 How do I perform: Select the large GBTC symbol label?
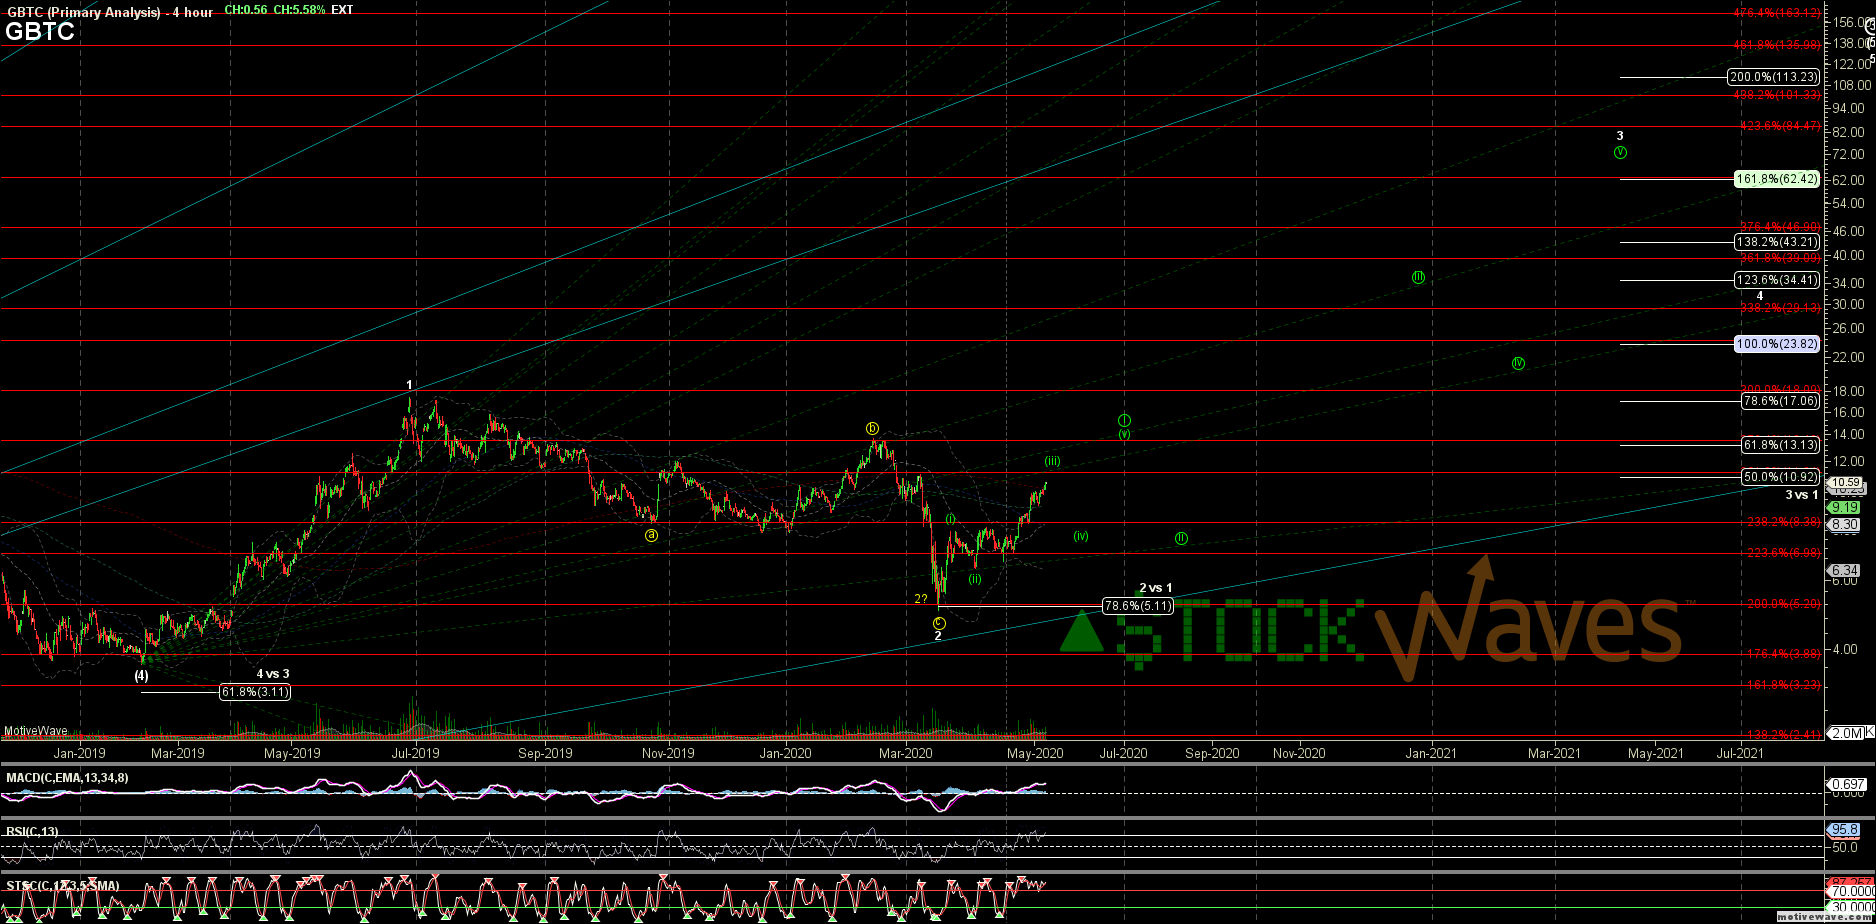40,32
